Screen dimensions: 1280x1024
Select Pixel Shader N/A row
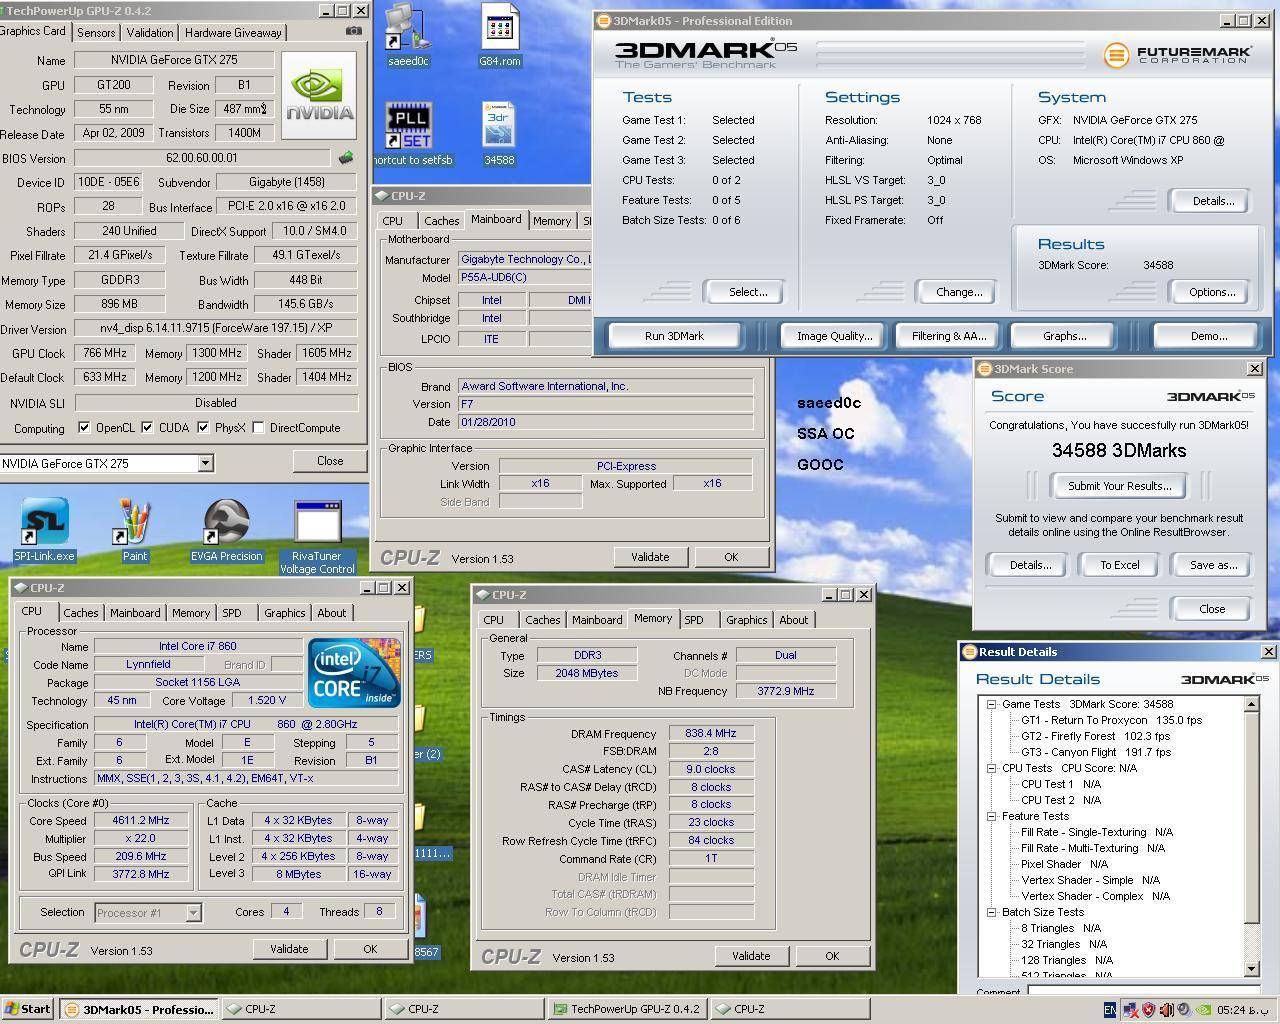1064,864
